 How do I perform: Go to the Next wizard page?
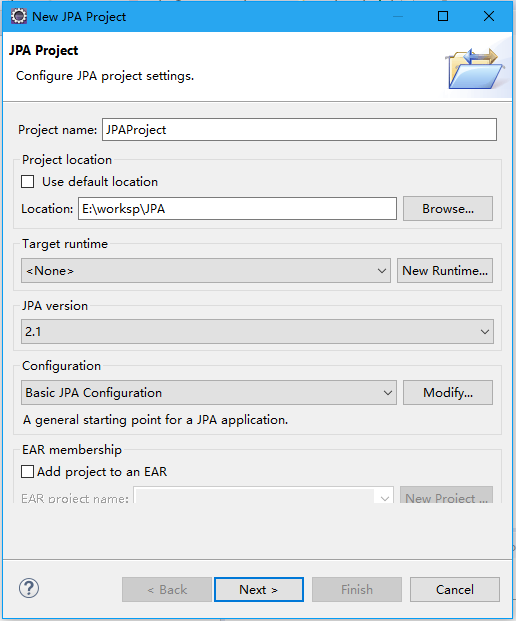259,590
